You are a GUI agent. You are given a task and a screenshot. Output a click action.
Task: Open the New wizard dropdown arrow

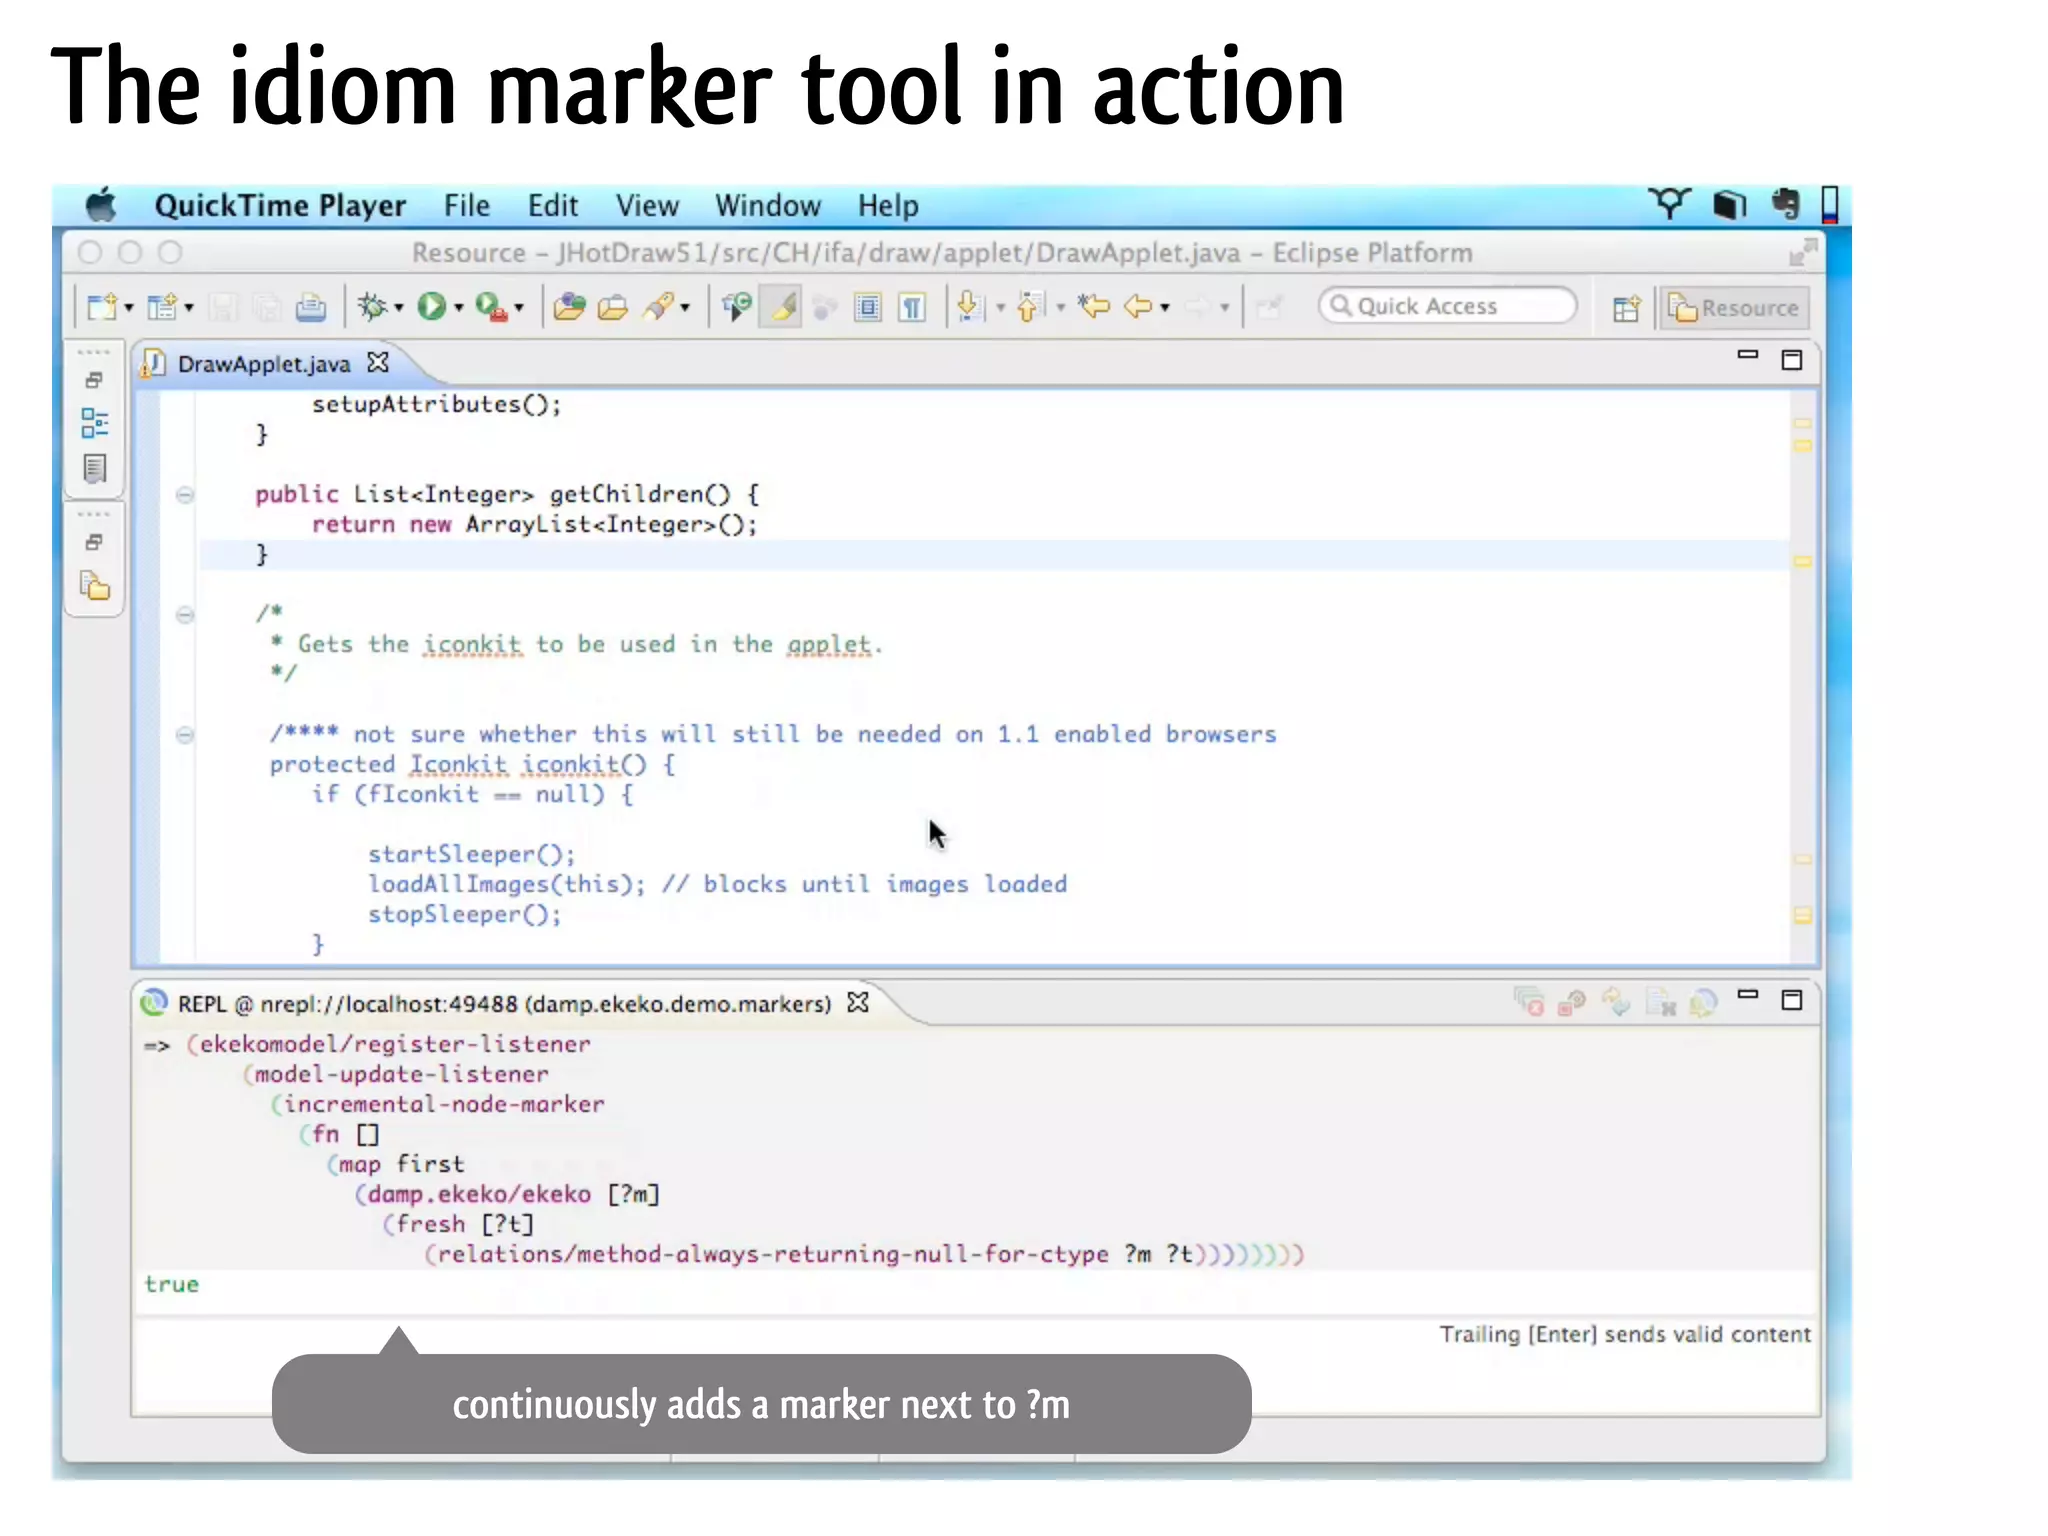point(128,308)
